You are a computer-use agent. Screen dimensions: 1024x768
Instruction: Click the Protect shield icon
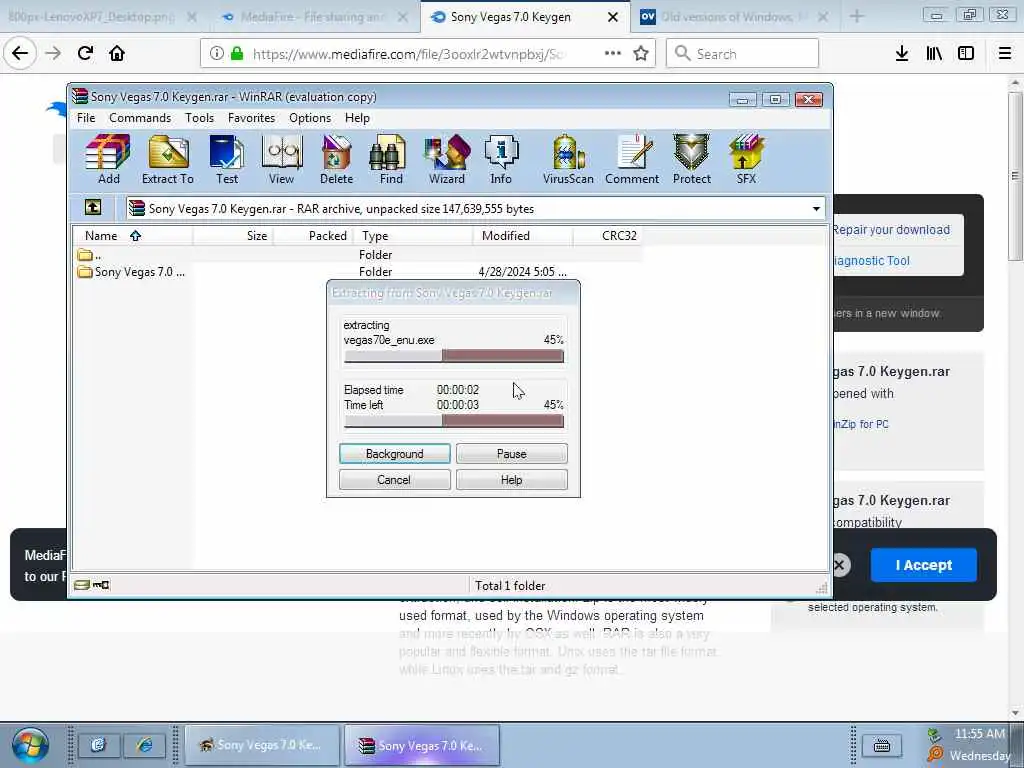click(x=692, y=159)
